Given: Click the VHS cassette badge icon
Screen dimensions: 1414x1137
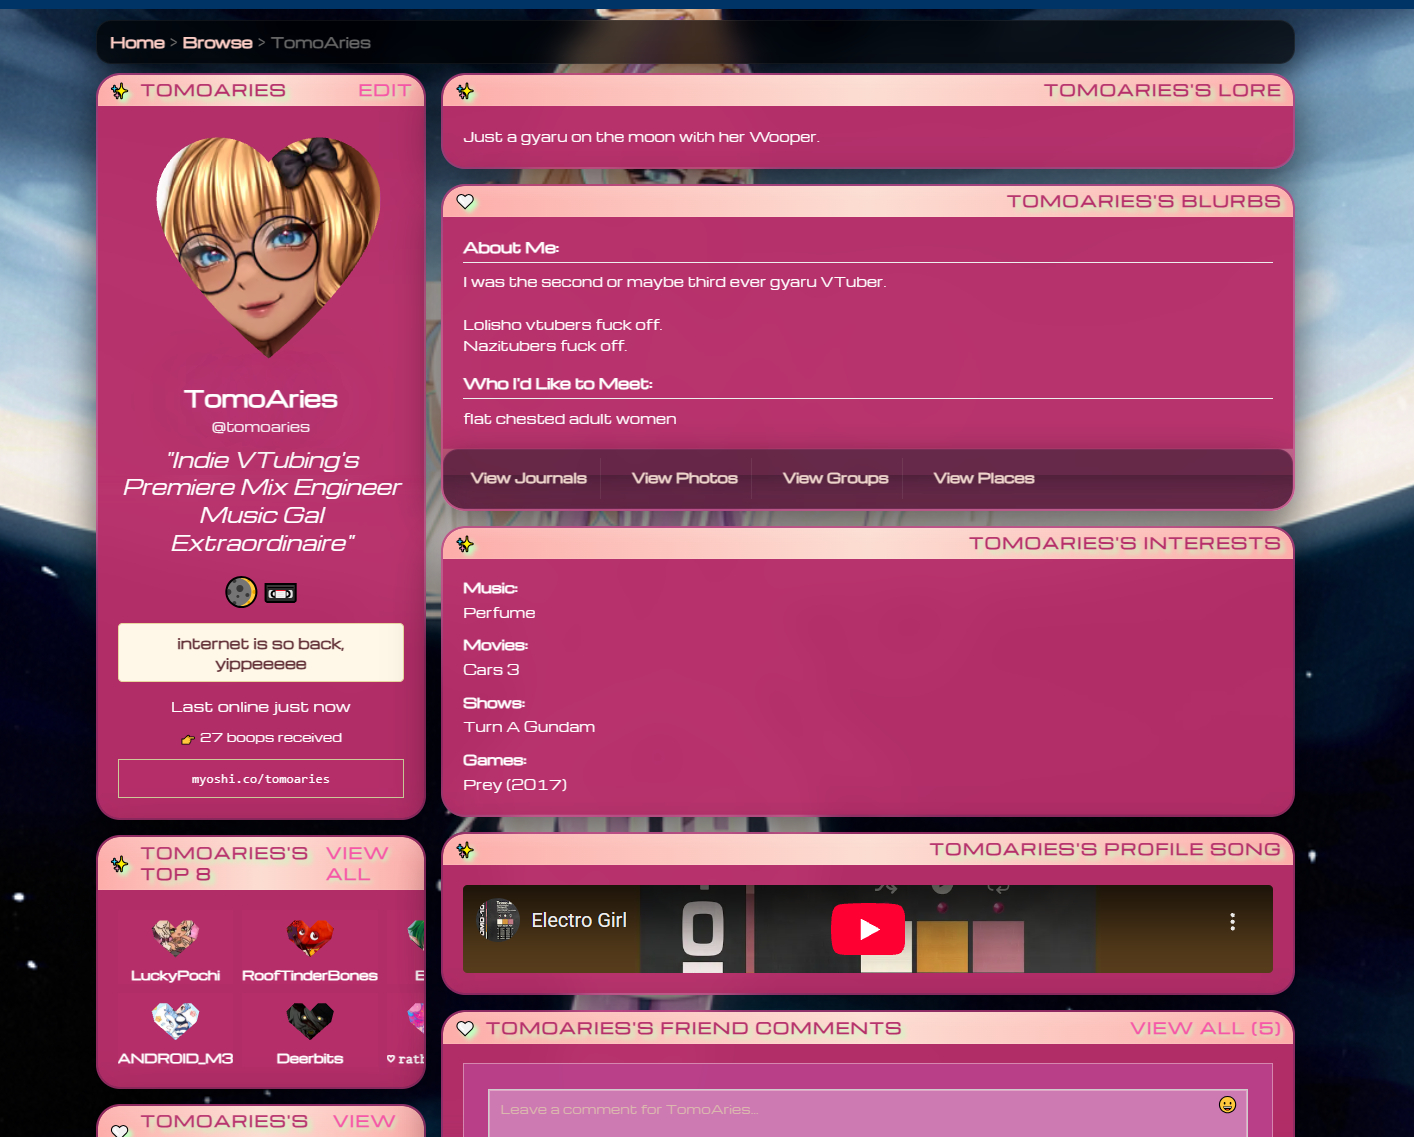Looking at the screenshot, I should [281, 593].
